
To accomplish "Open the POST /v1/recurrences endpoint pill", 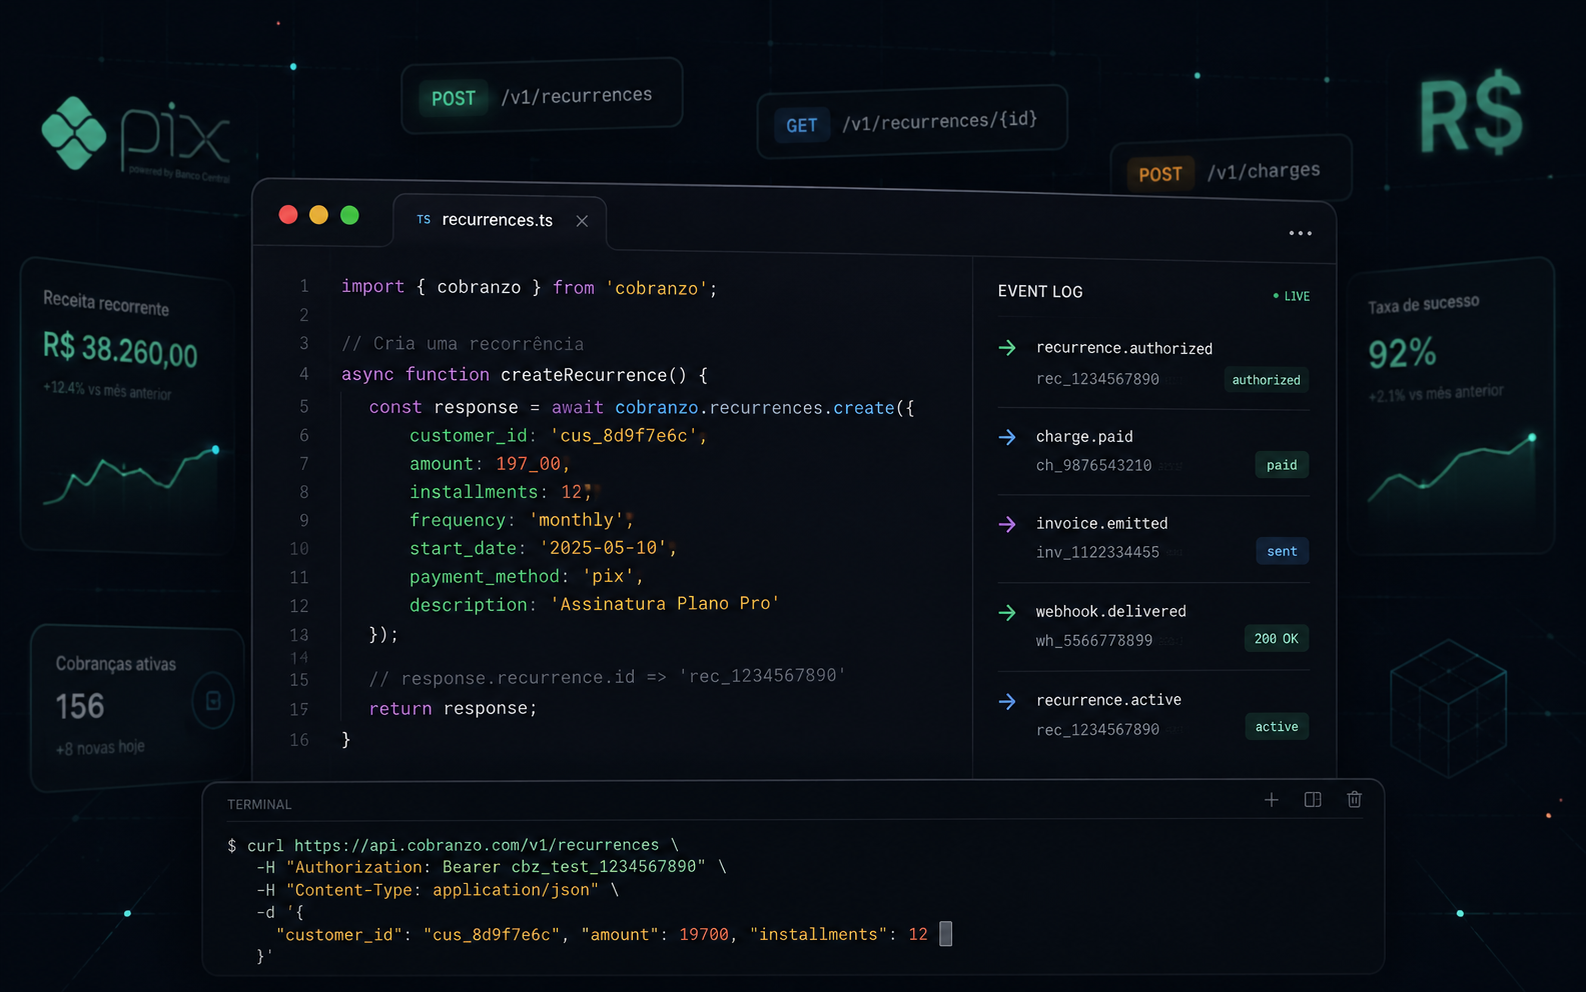I will pos(542,96).
